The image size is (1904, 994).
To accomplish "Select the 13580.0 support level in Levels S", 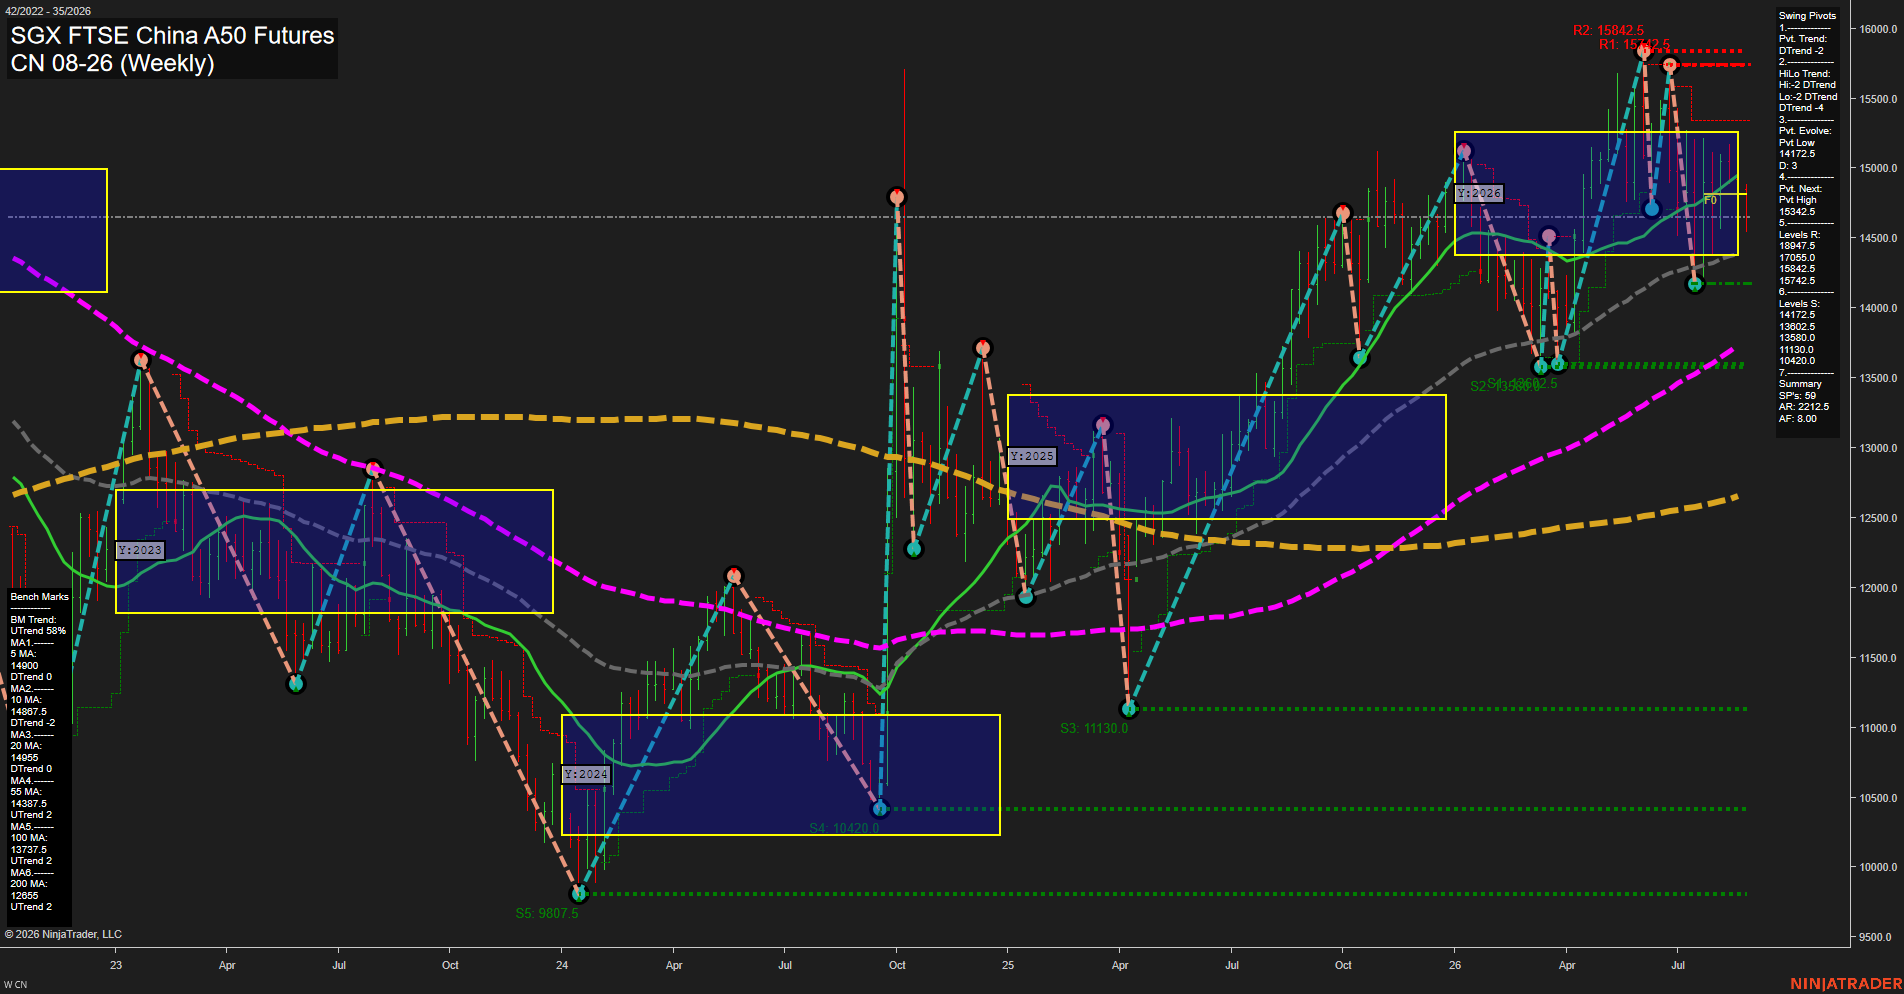I will click(x=1797, y=338).
